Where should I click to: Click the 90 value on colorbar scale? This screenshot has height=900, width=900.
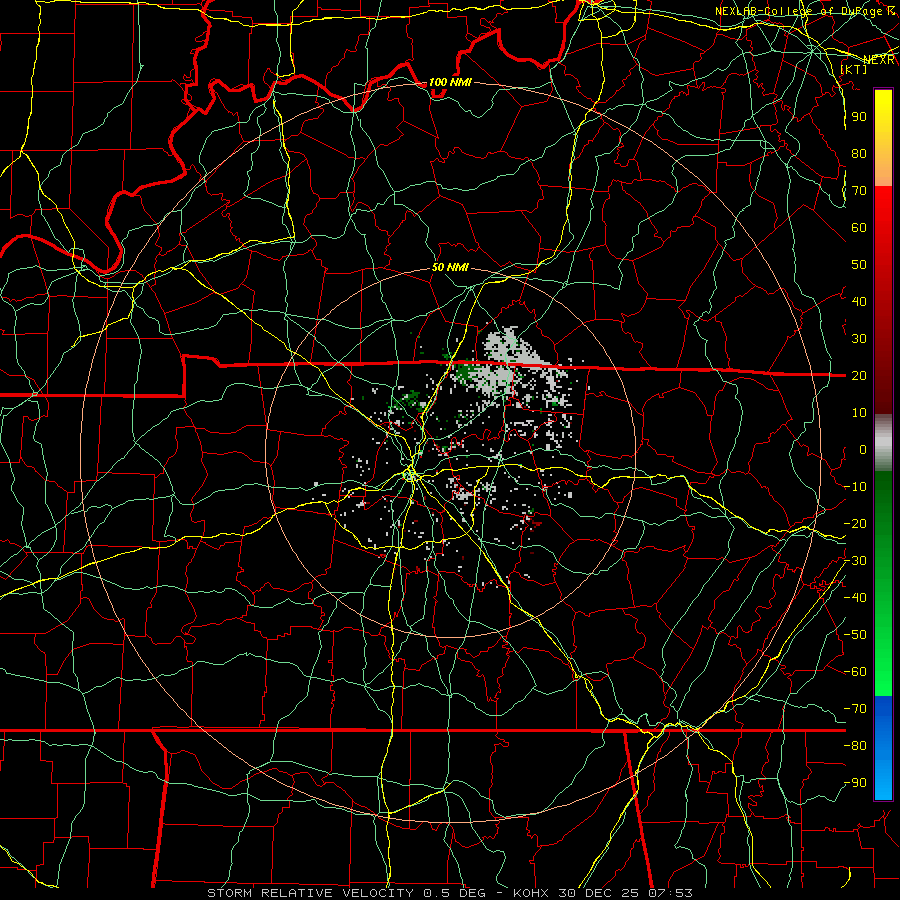[859, 117]
